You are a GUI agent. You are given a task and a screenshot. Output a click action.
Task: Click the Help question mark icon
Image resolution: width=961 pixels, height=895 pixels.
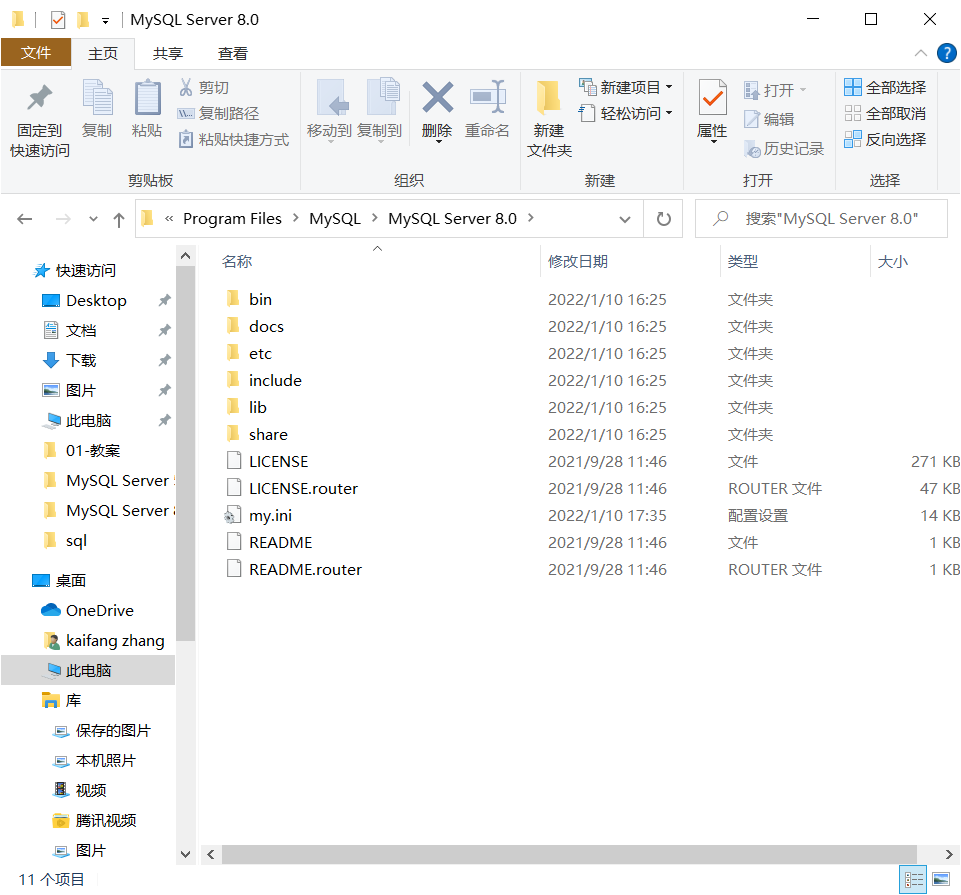[946, 53]
